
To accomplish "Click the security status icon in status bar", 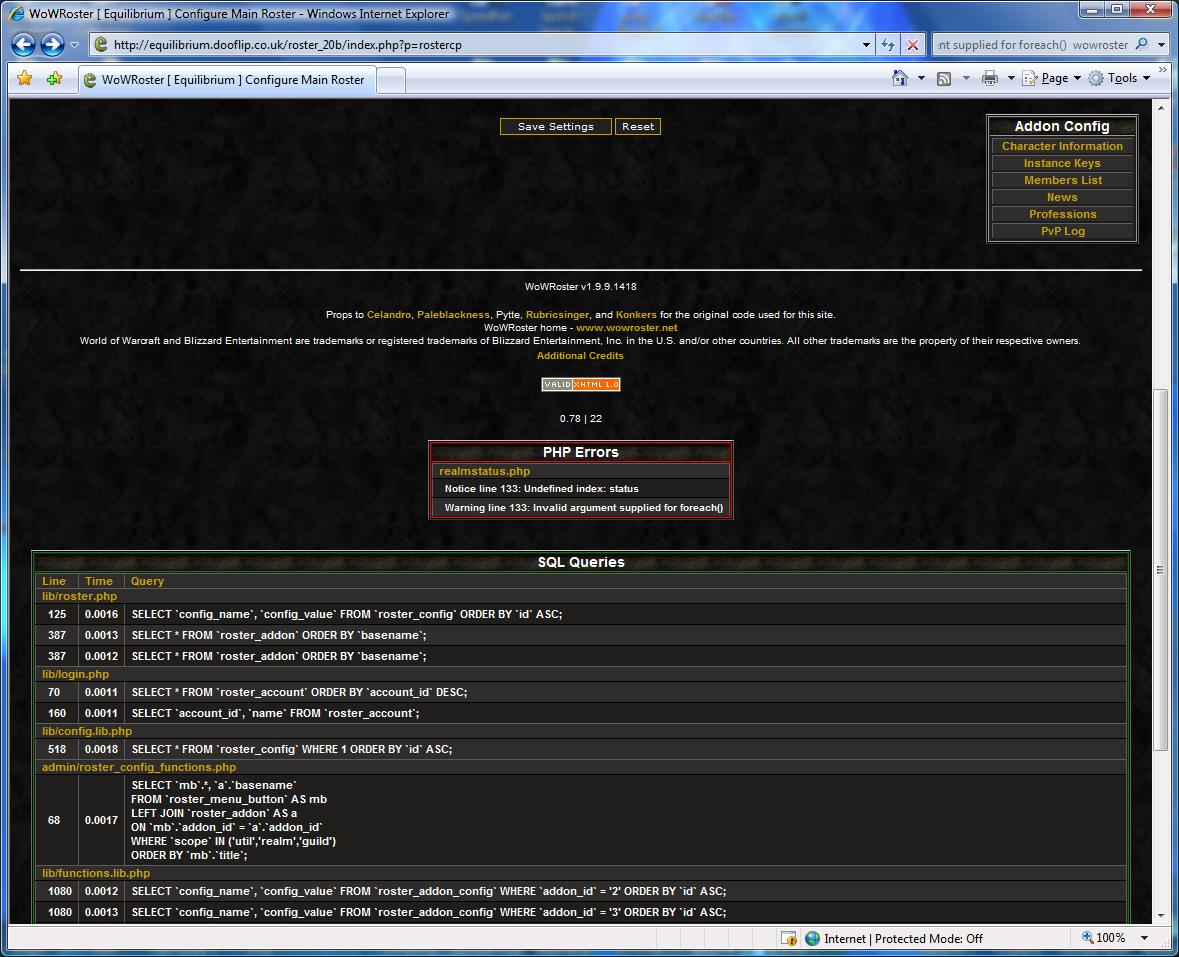I will coord(789,938).
